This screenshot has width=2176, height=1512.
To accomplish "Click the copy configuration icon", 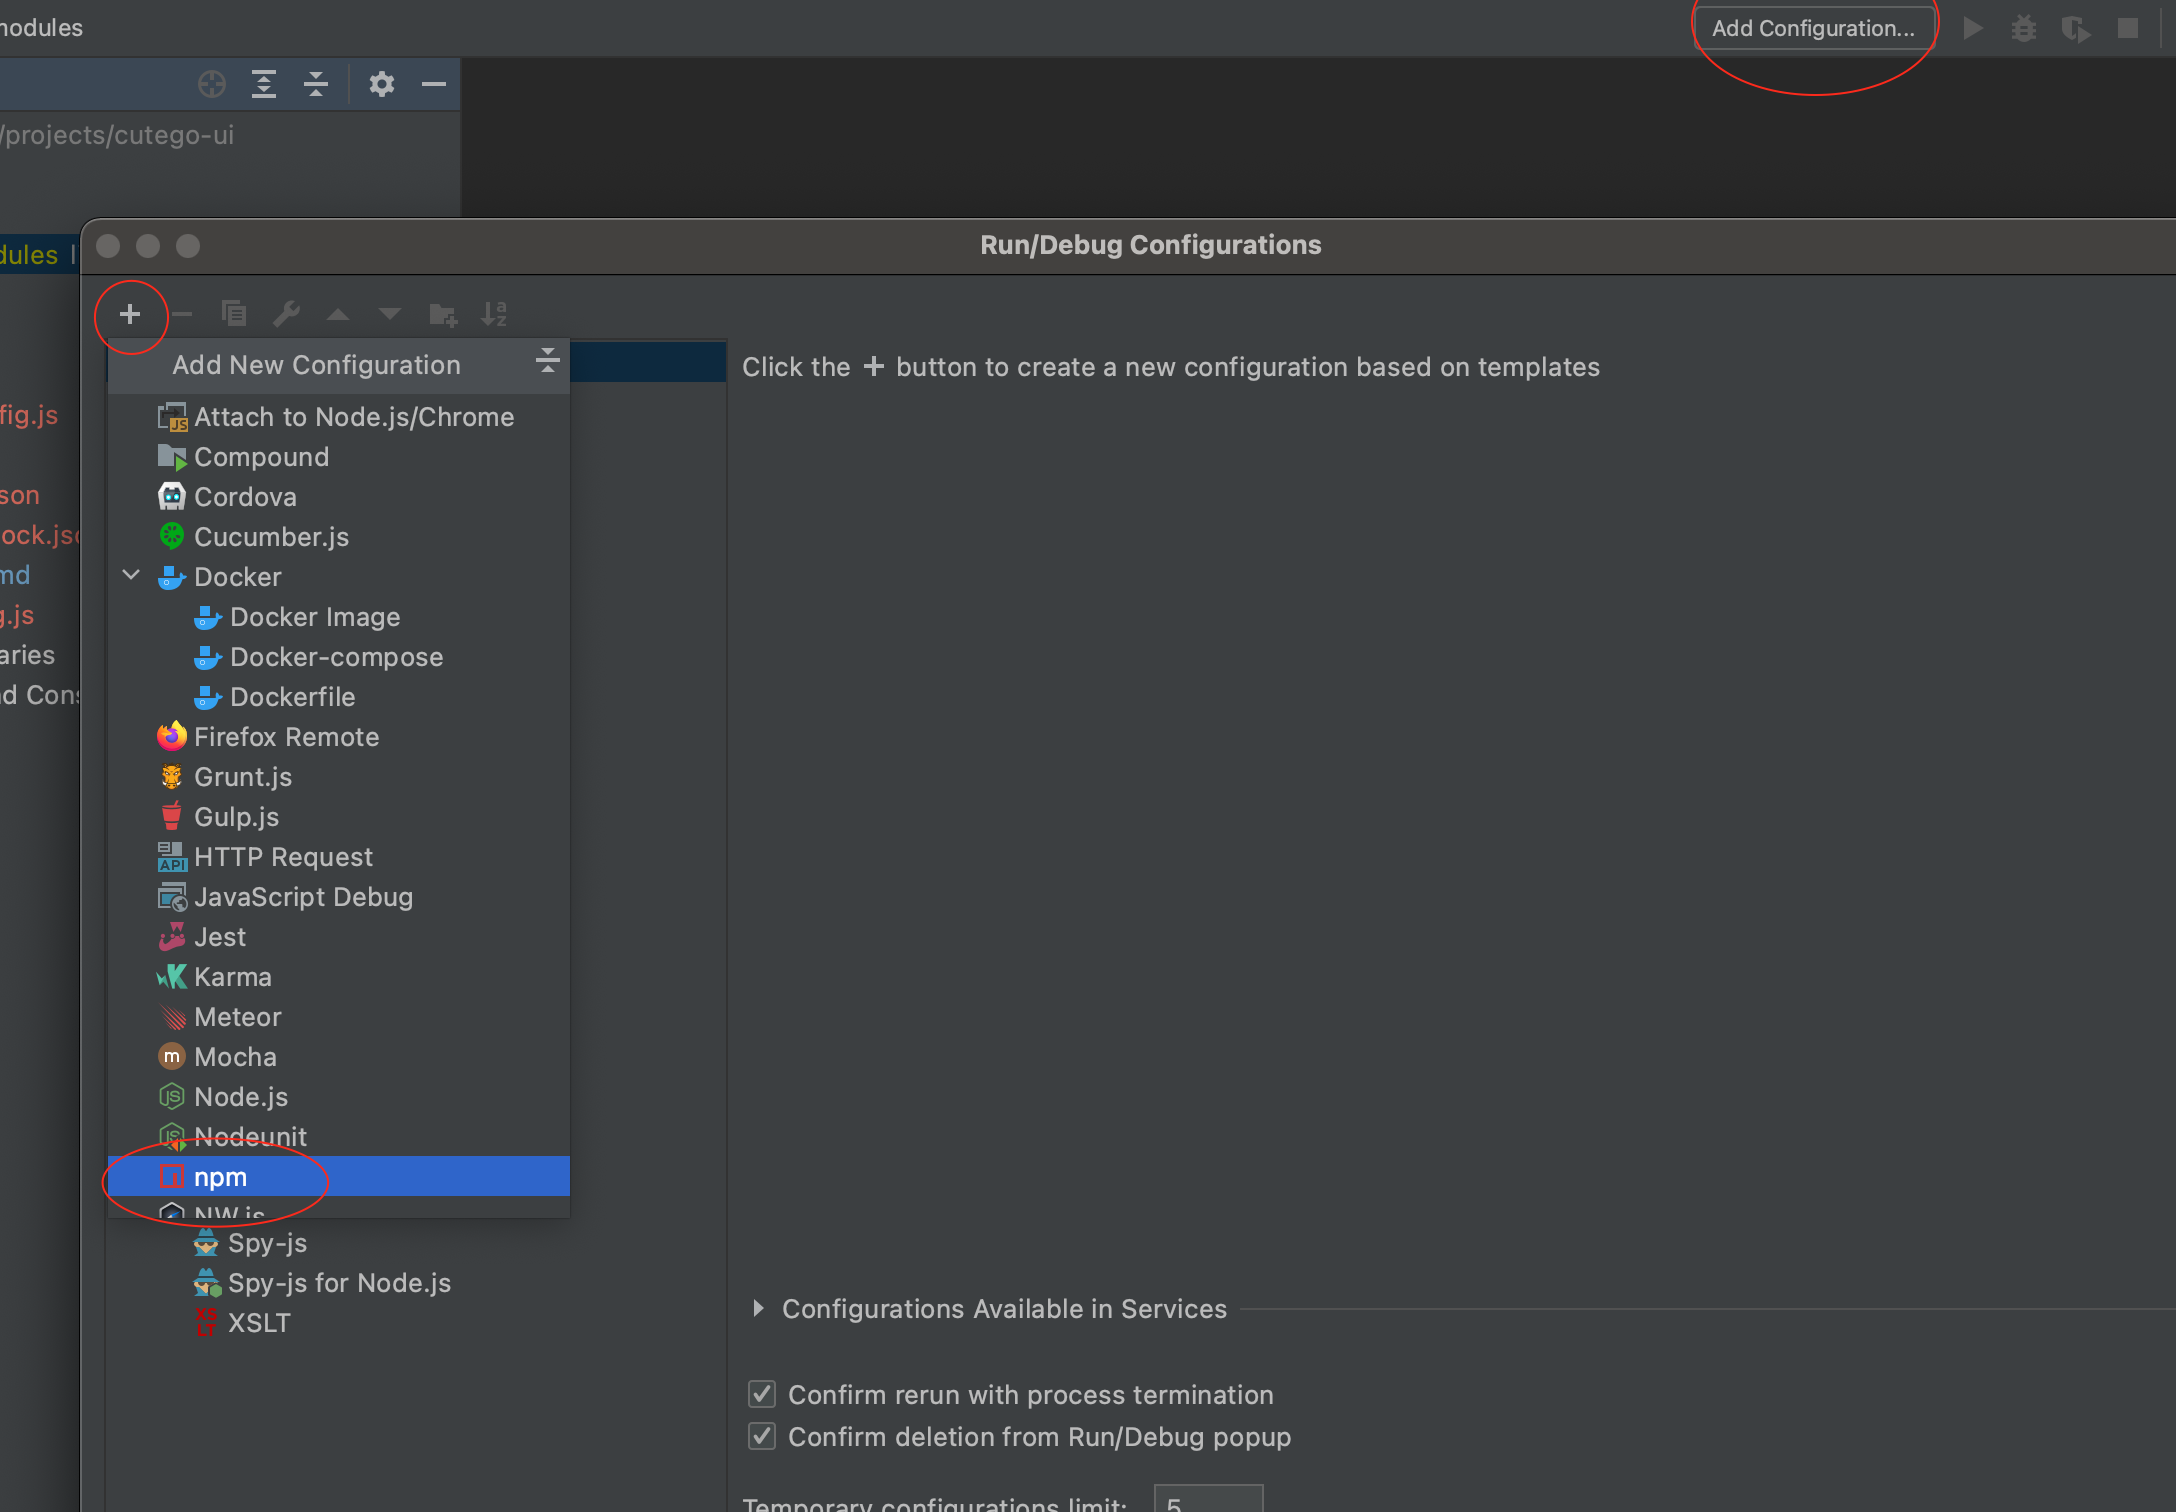I will point(234,314).
